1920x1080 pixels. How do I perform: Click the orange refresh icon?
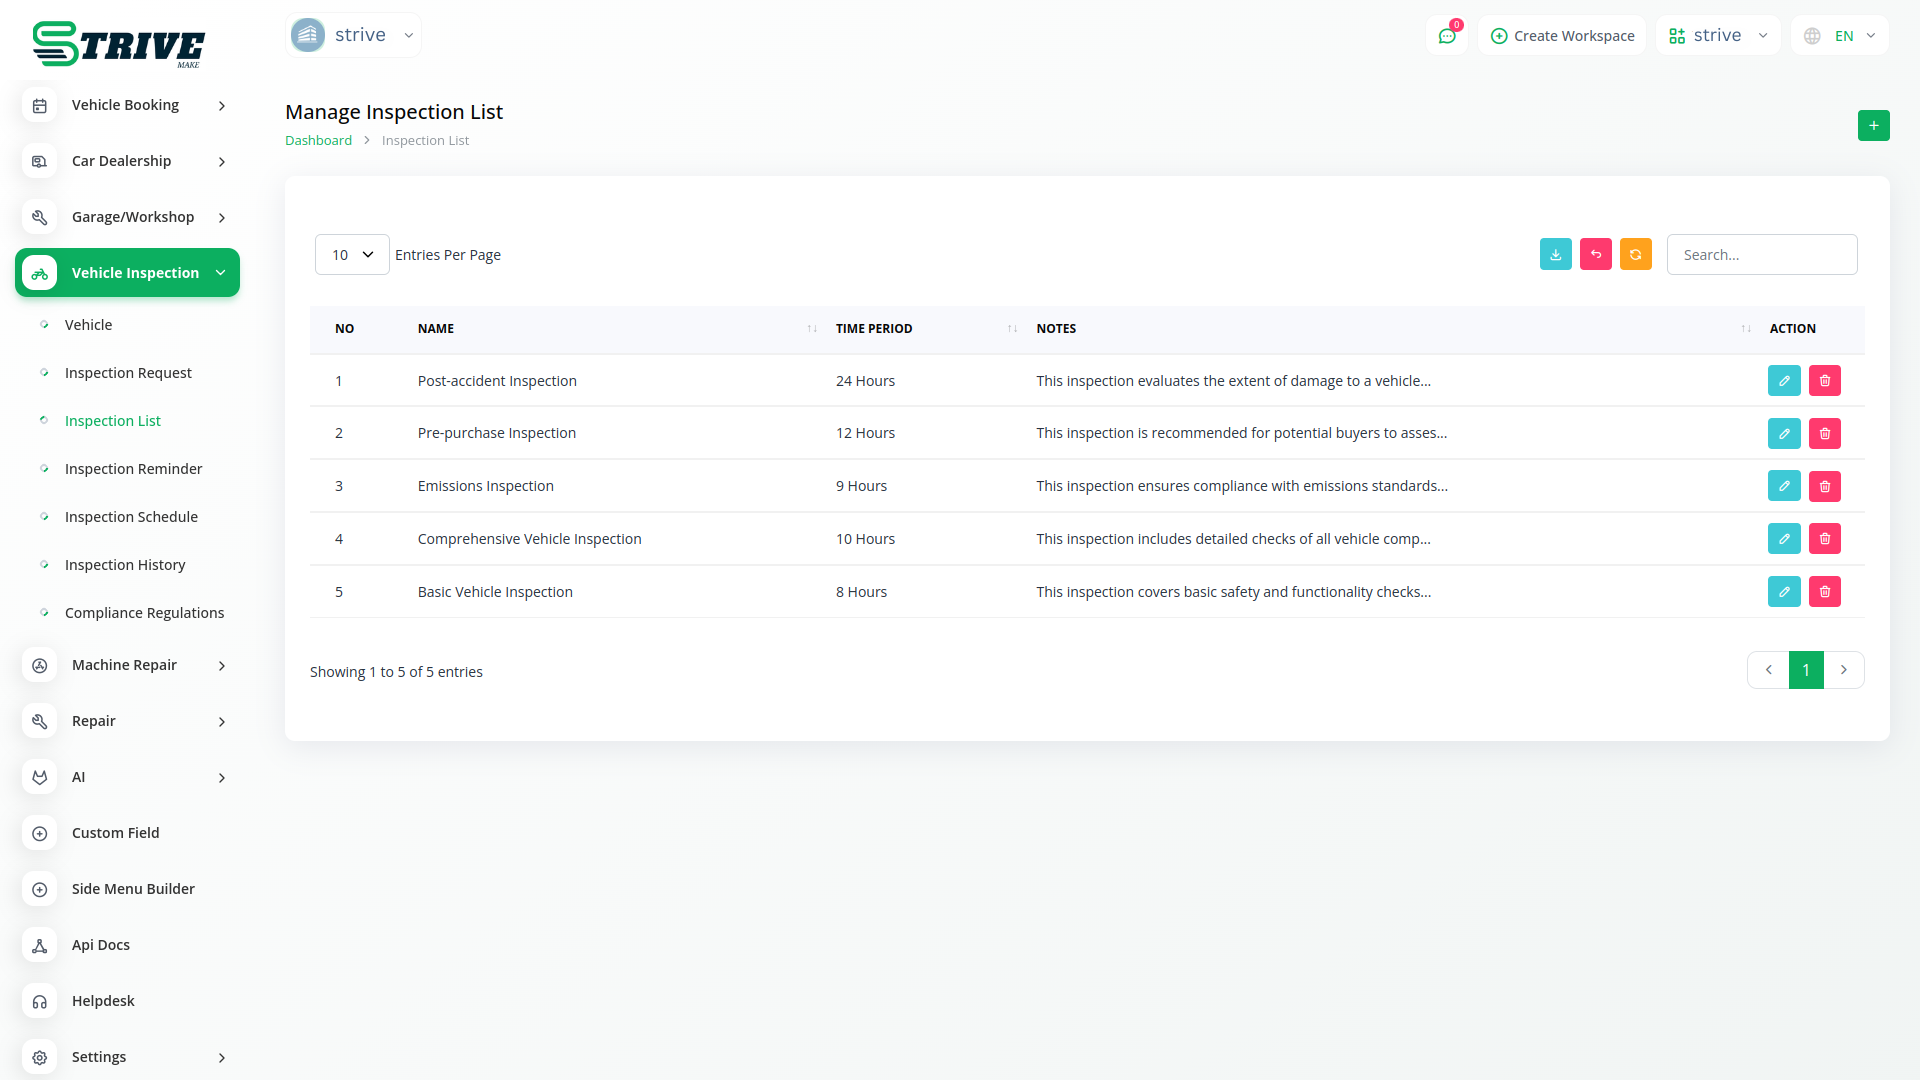[1635, 255]
